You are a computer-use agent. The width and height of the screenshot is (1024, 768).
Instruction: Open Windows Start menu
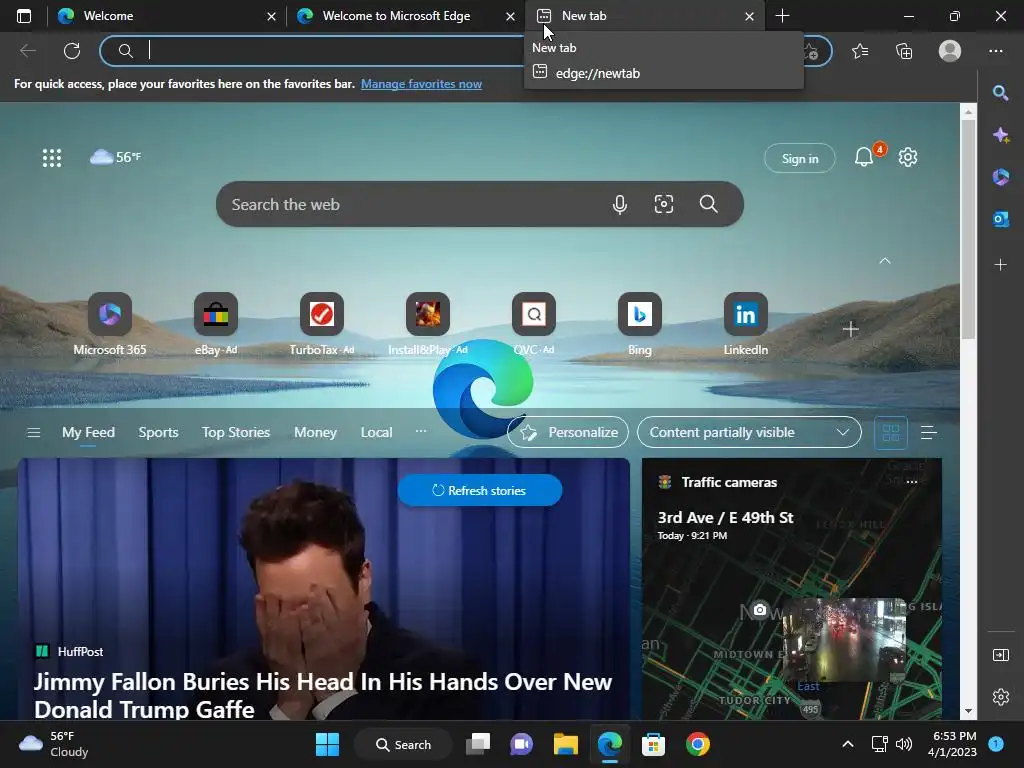tap(327, 744)
